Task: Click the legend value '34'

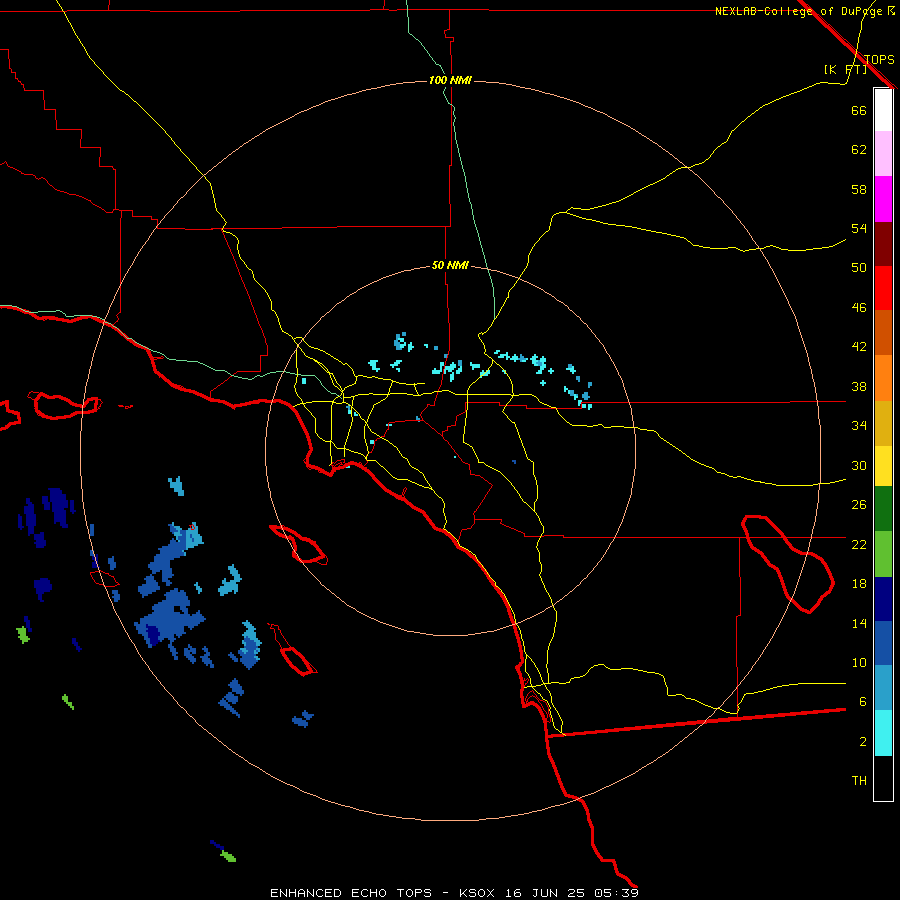Action: 859,426
